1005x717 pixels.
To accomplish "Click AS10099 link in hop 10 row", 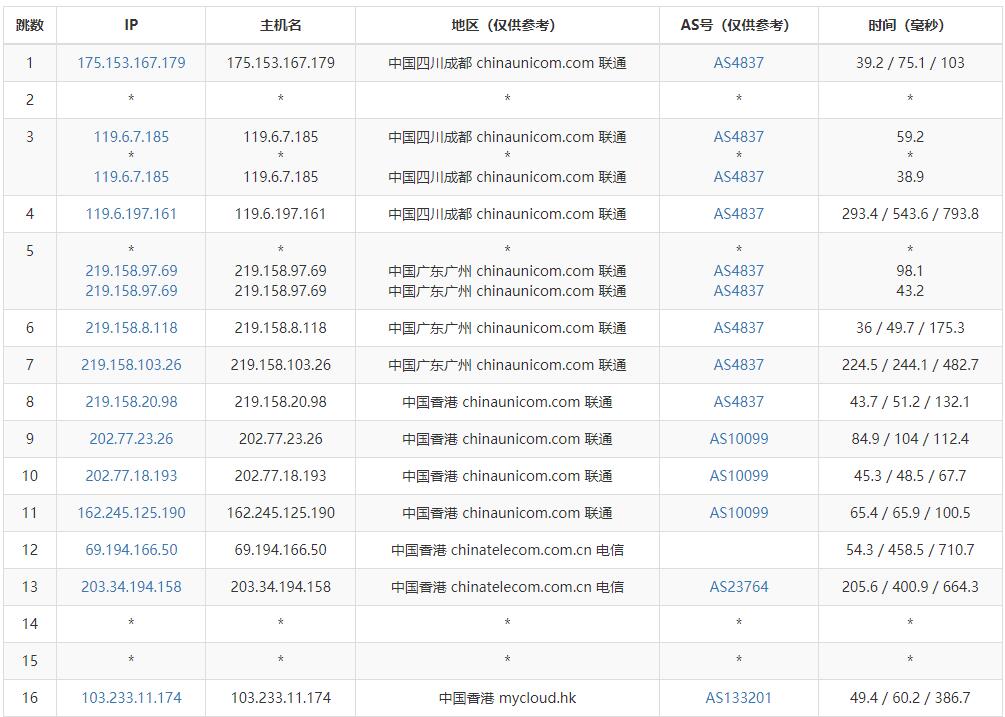I will [738, 476].
